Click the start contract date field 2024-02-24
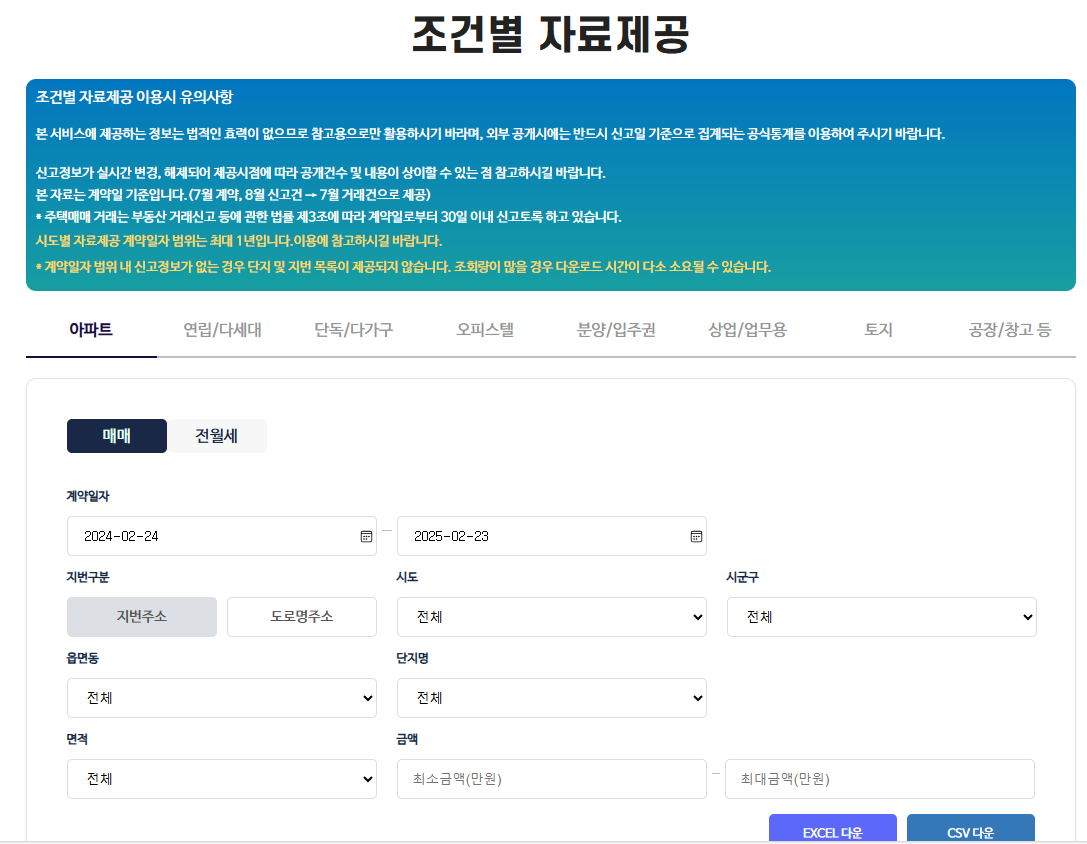Viewport: 1087px width, 844px height. click(222, 536)
